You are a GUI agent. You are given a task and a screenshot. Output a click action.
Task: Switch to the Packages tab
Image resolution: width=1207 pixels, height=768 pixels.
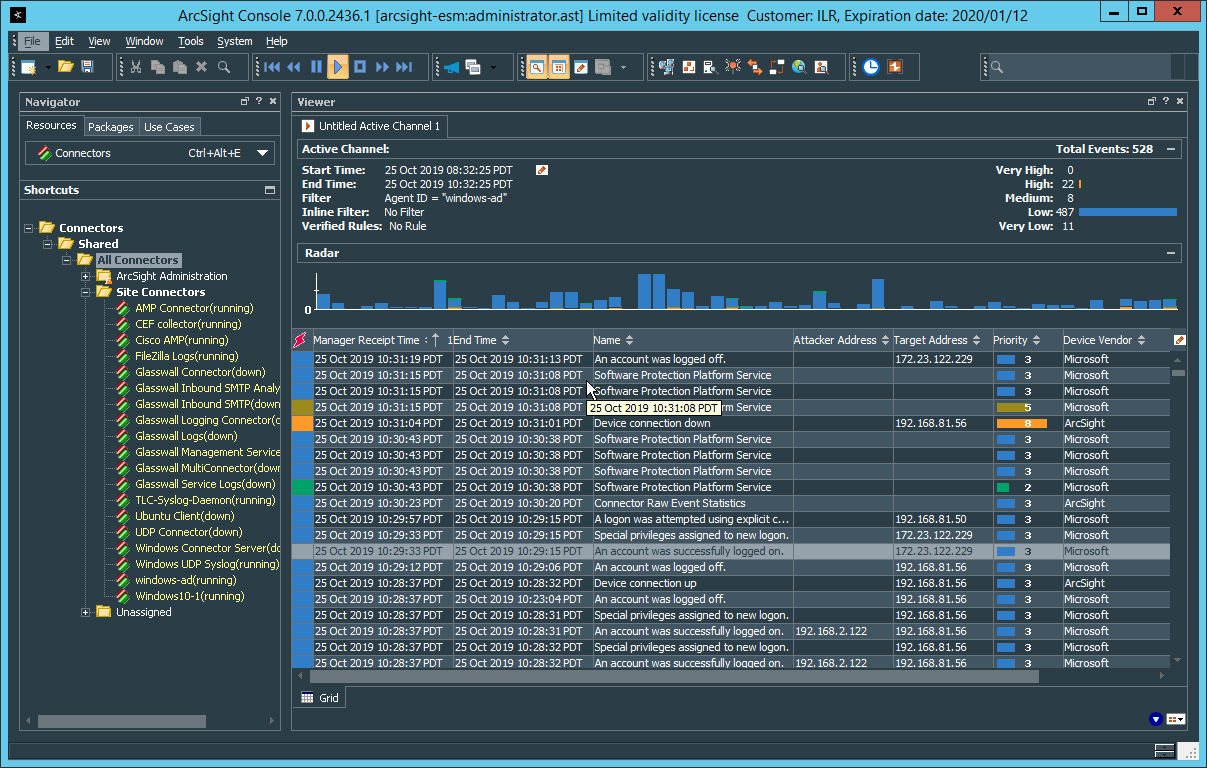tap(110, 127)
